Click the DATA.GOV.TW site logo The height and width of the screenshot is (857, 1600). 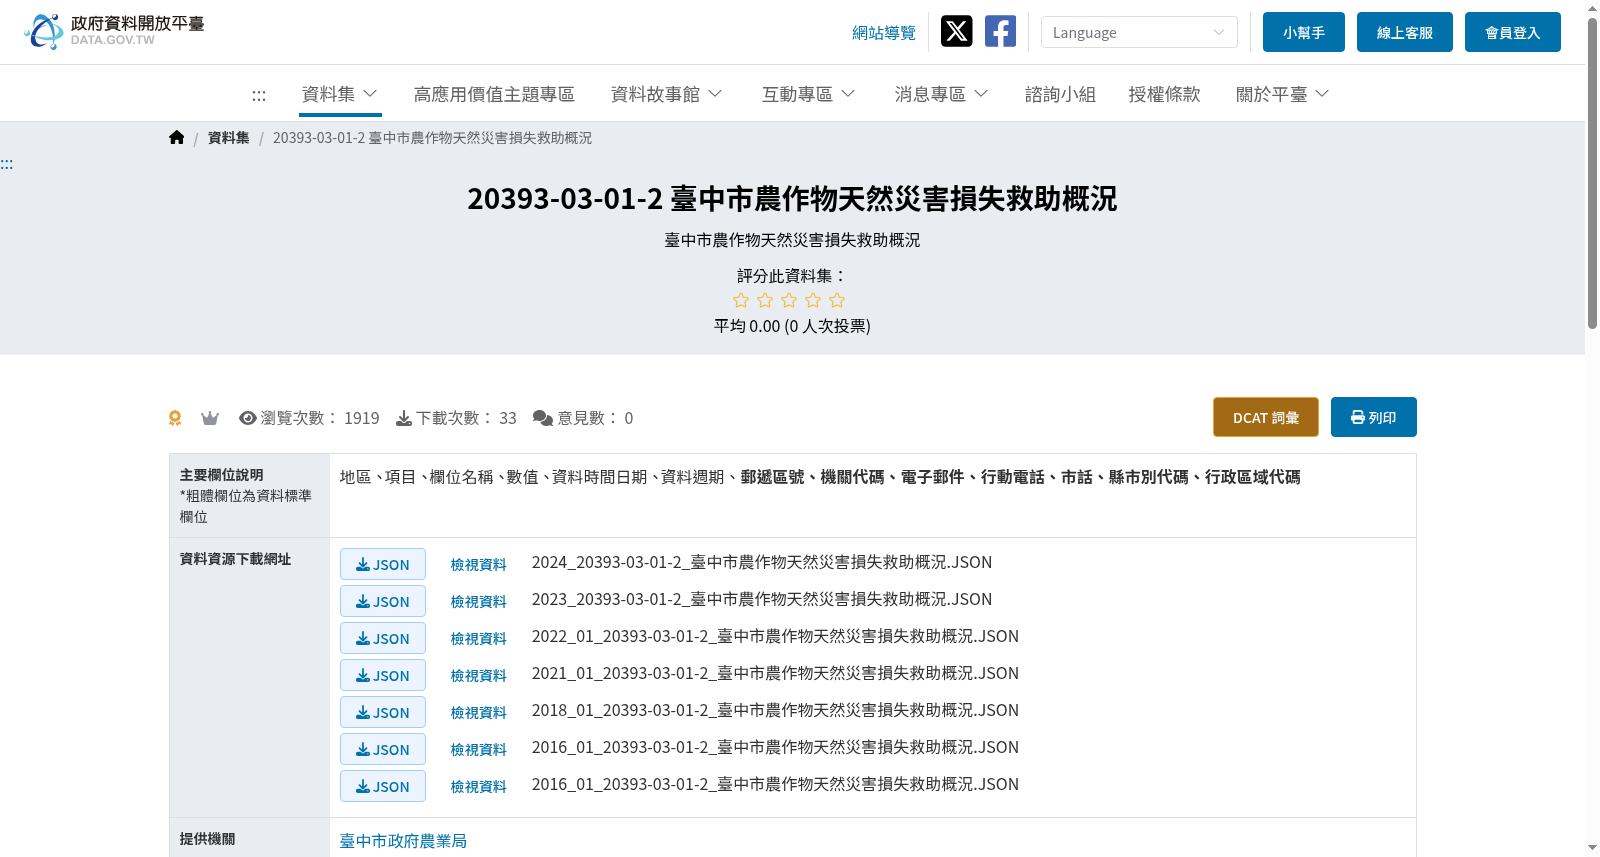pyautogui.click(x=114, y=31)
